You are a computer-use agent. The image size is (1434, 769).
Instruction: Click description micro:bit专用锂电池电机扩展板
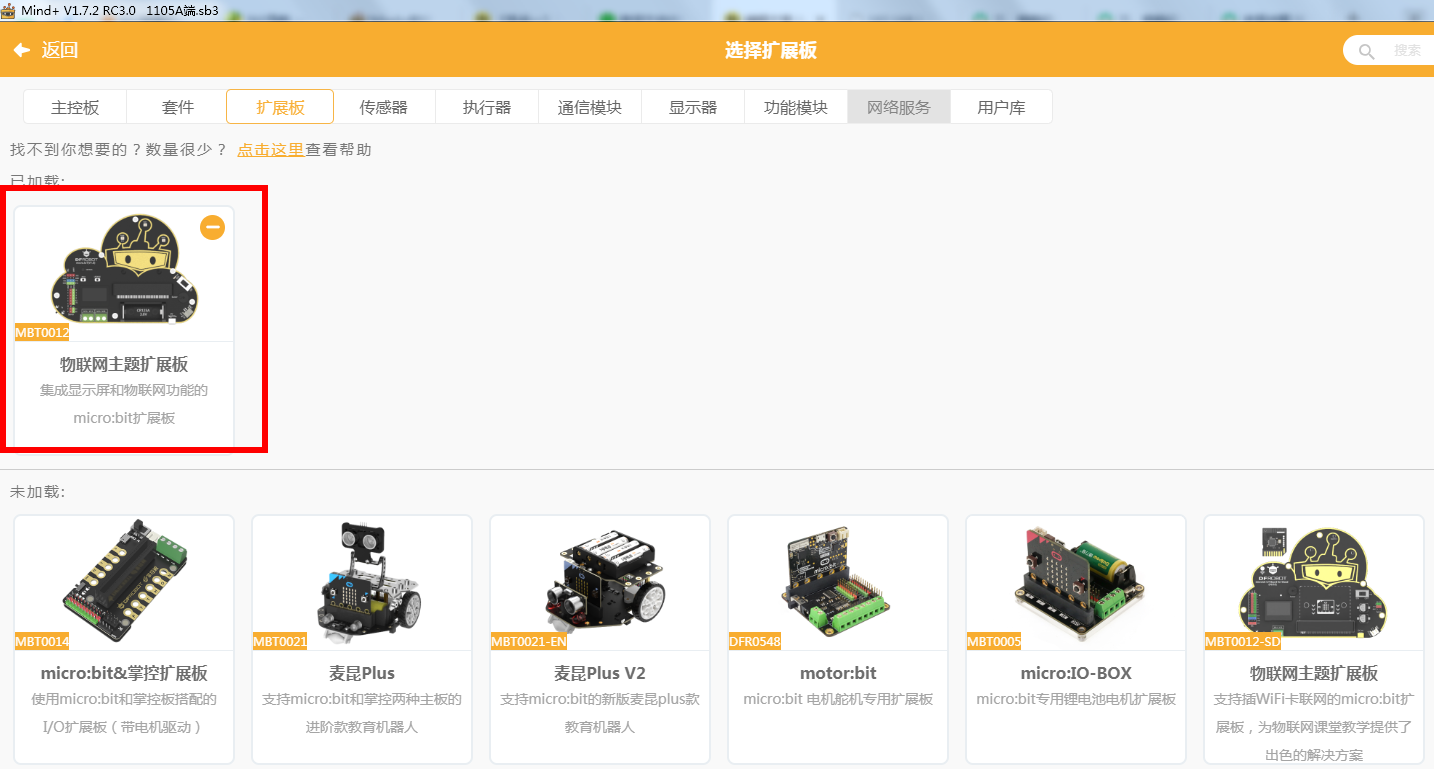1076,700
